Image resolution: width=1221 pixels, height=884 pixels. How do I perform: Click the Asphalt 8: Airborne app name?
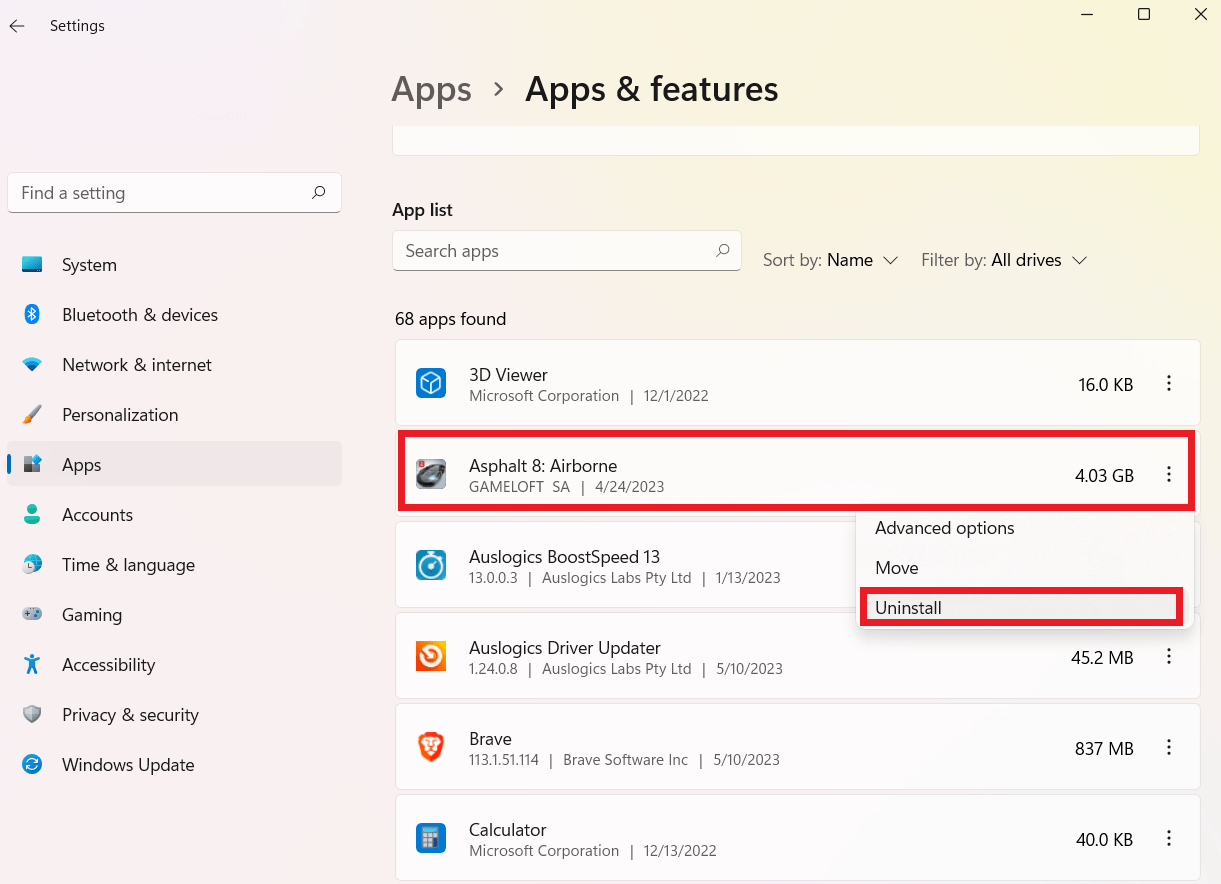543,466
